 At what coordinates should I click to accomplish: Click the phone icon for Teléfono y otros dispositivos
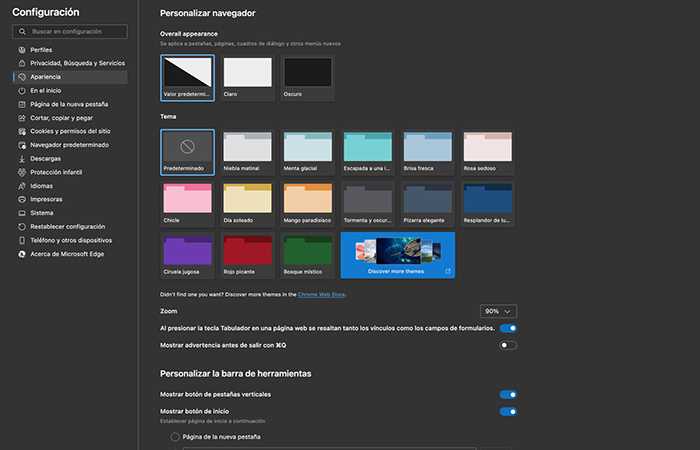21,240
